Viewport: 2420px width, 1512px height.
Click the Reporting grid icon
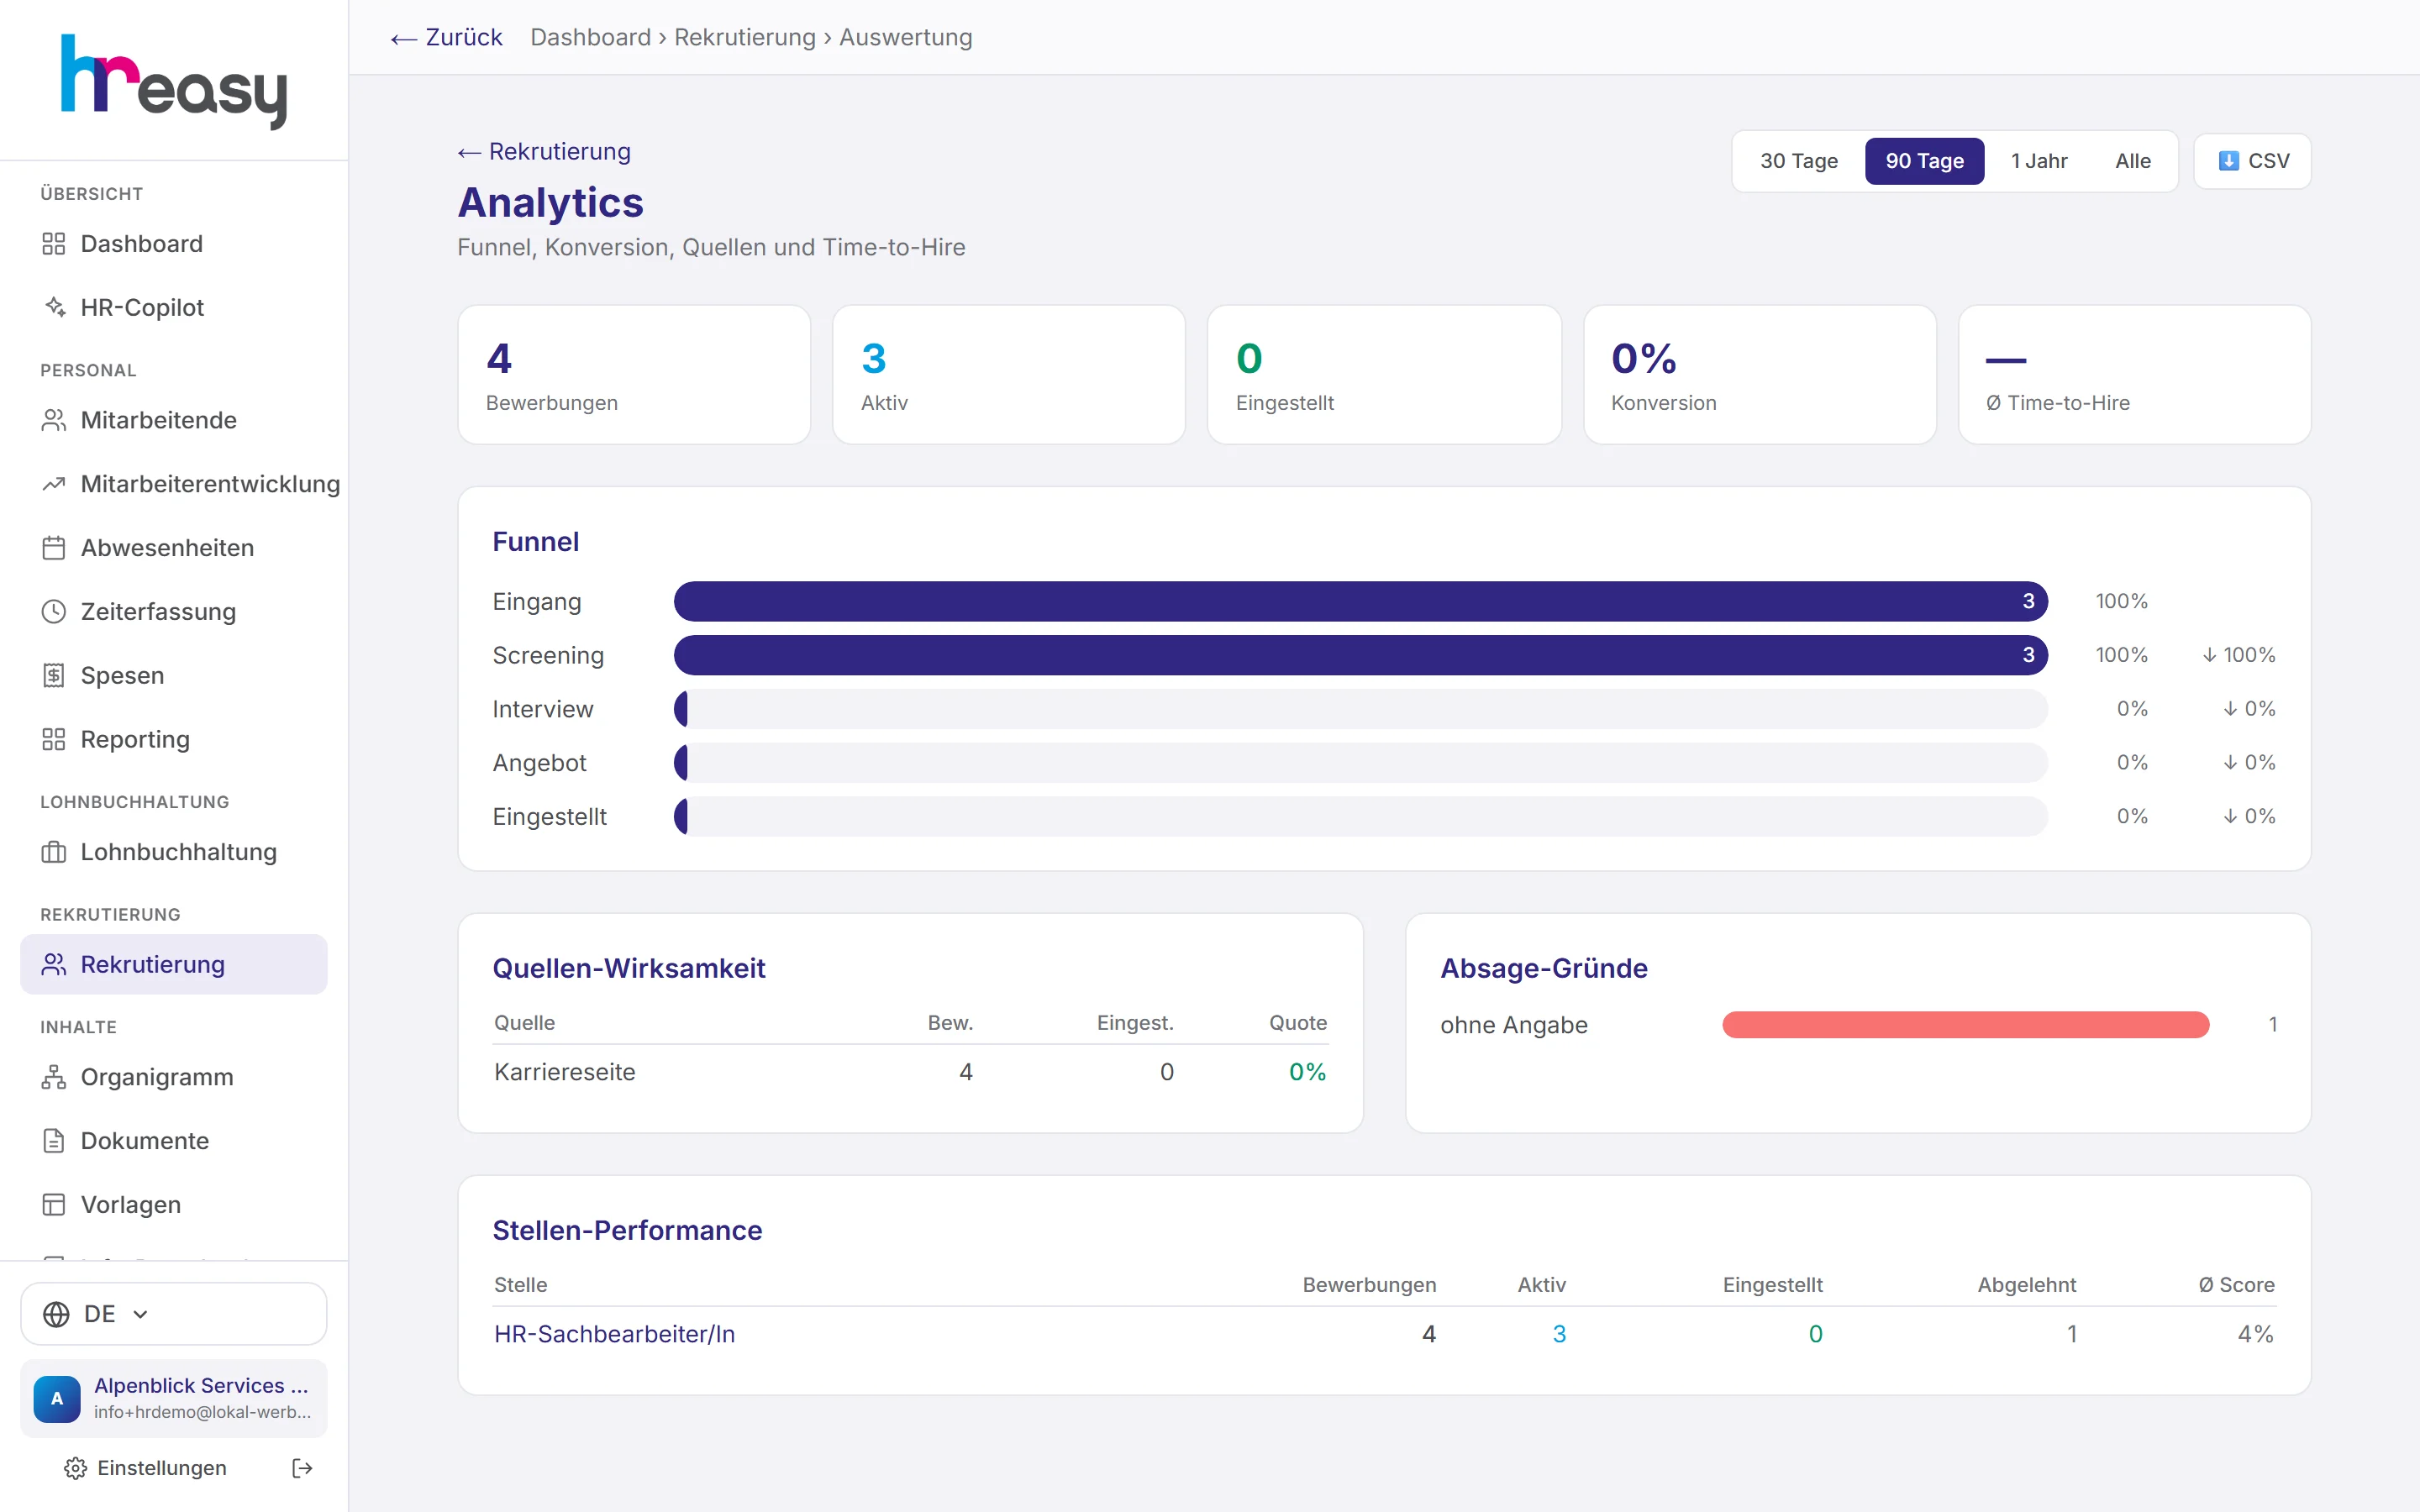click(54, 739)
